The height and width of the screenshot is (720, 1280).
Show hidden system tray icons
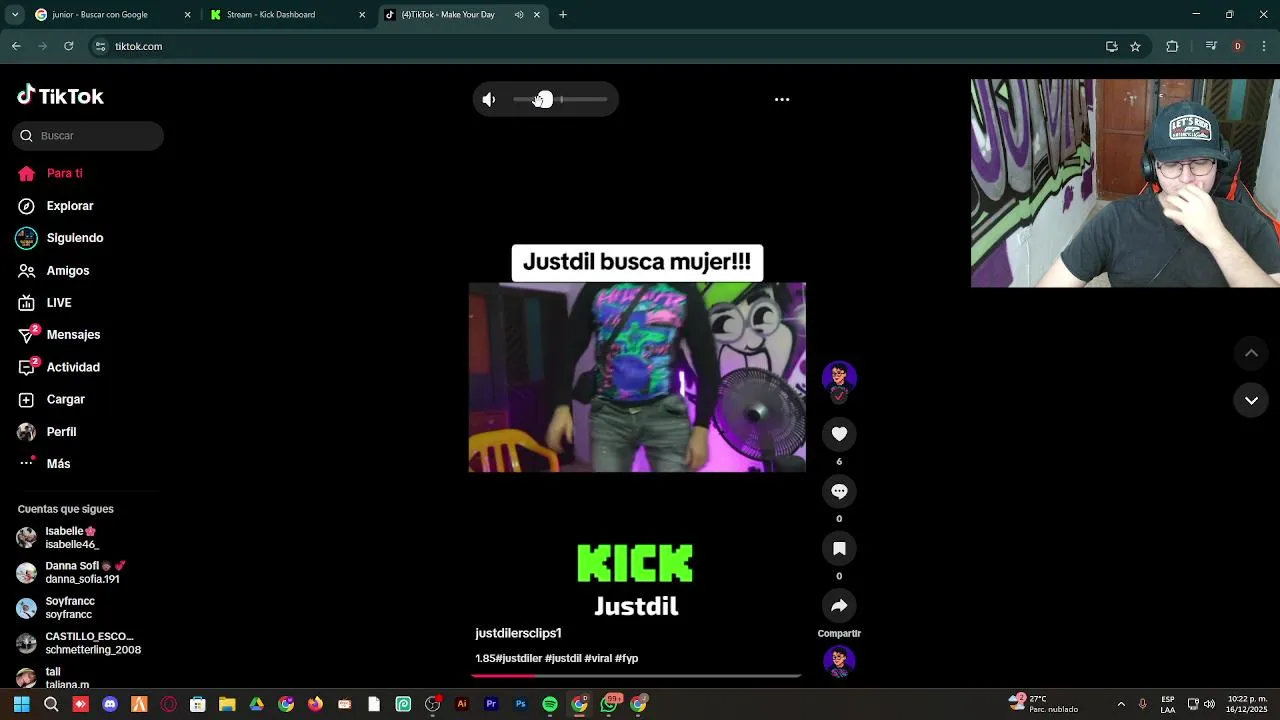coord(1121,704)
